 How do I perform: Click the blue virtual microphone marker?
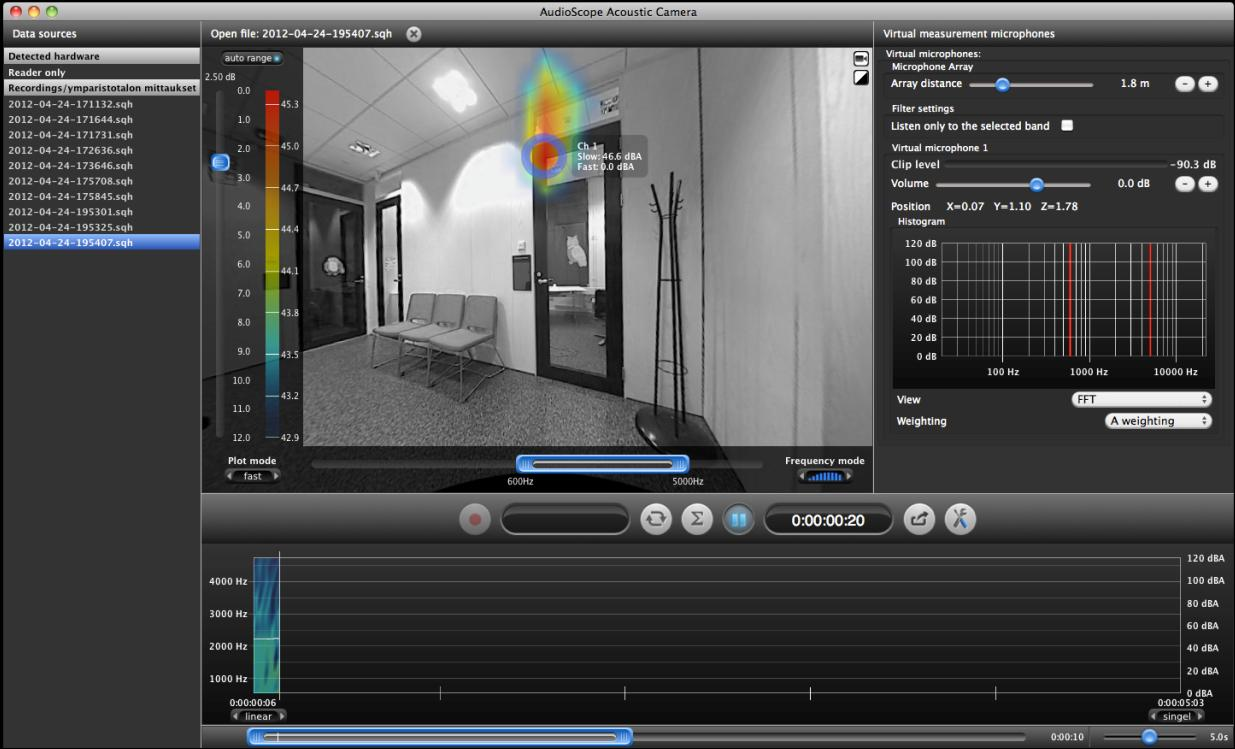[544, 156]
